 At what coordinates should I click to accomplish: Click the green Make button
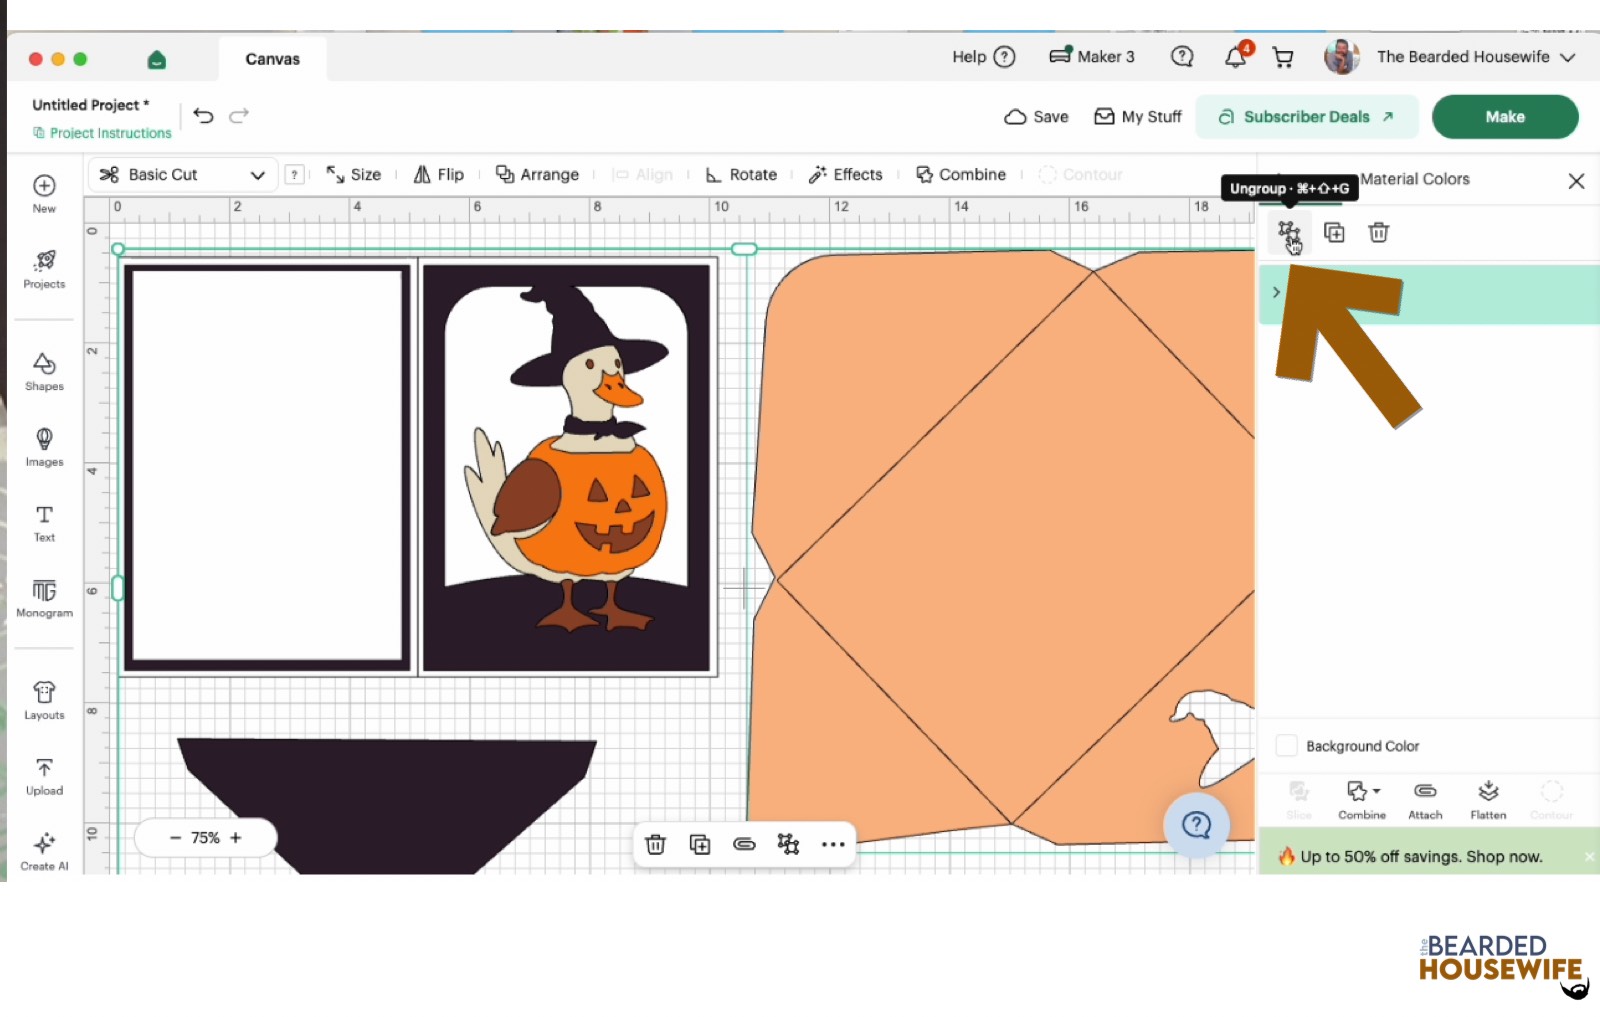(x=1505, y=117)
